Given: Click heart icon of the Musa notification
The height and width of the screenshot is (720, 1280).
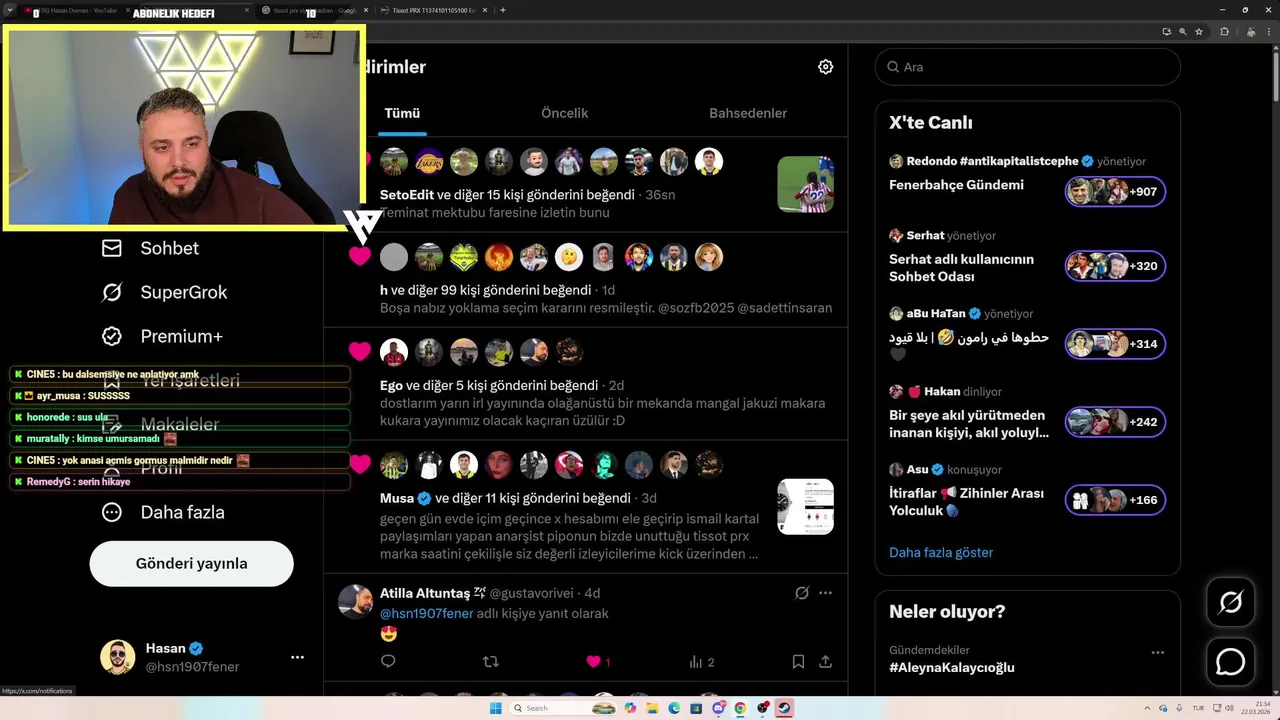Looking at the screenshot, I should tap(360, 464).
